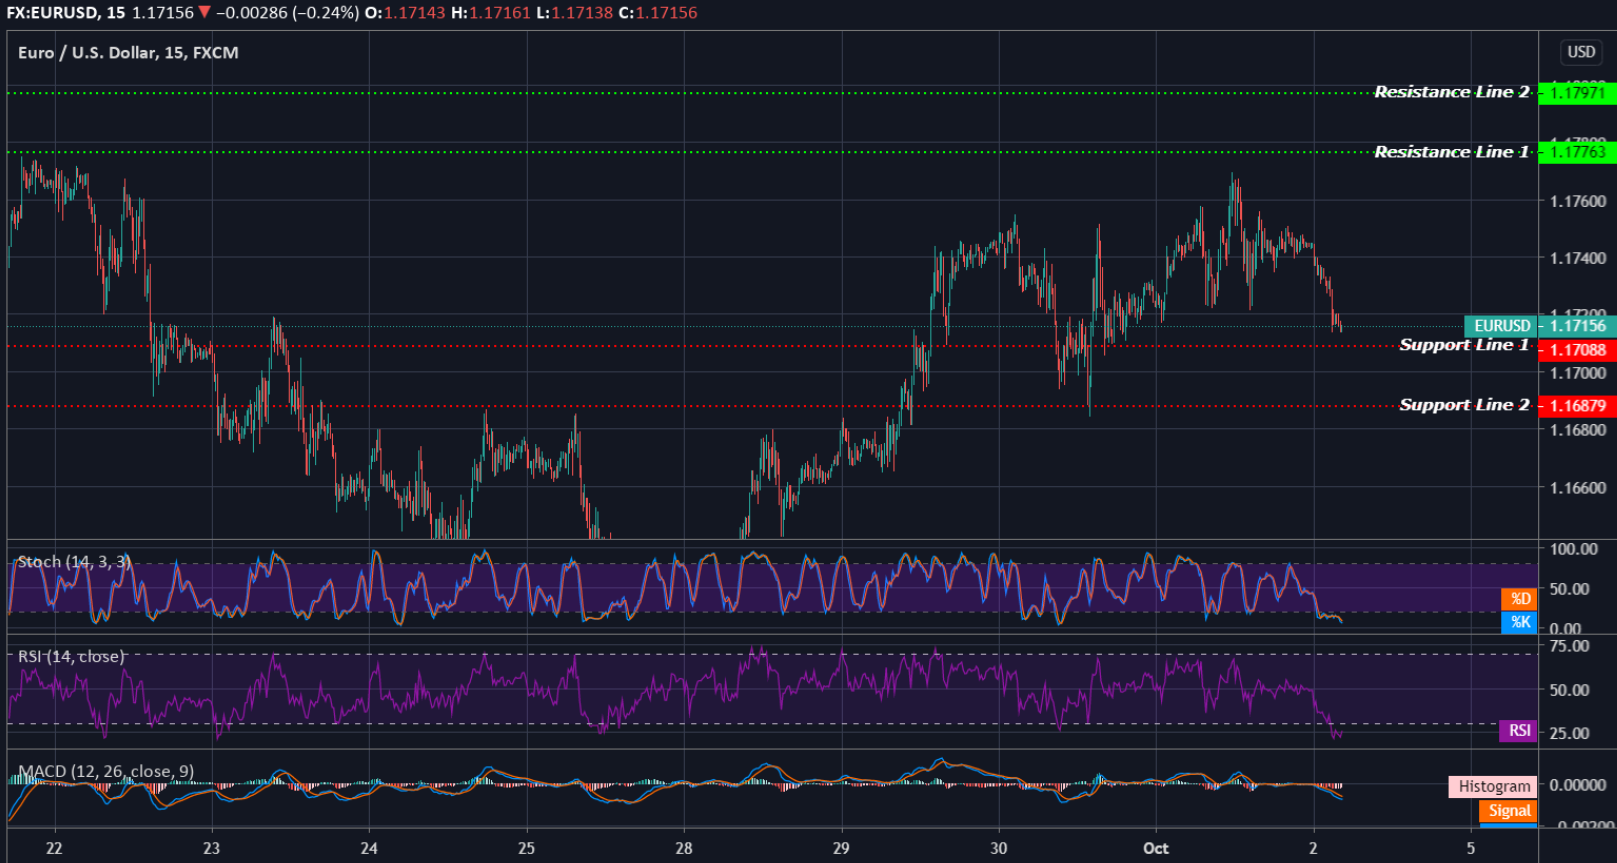Viewport: 1617px width, 863px height.
Task: Click the Histogram MACD label
Action: pos(1493,787)
